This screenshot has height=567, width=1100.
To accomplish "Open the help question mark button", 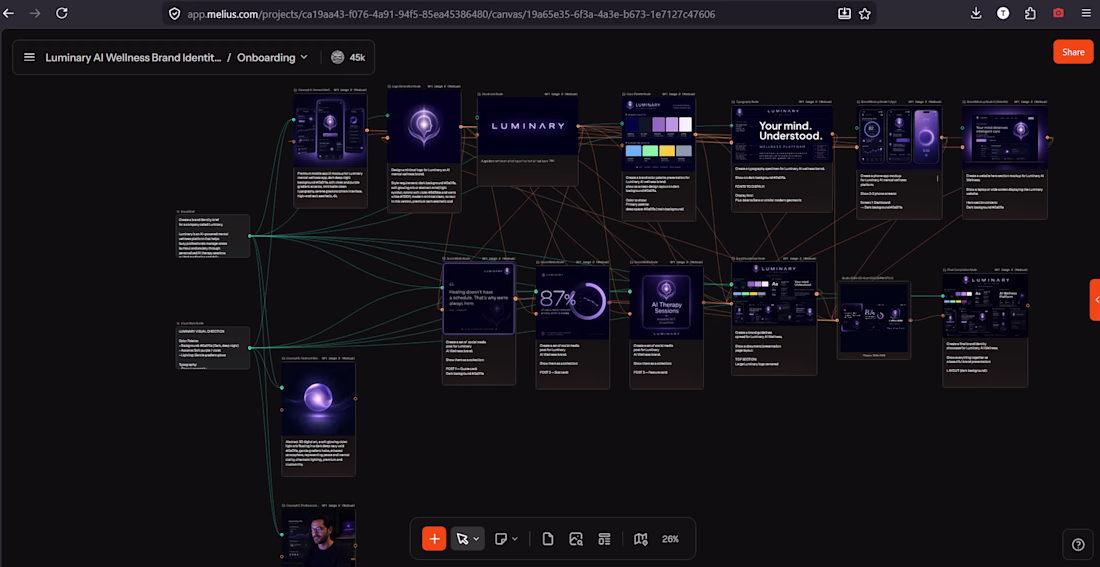I will pos(1078,544).
